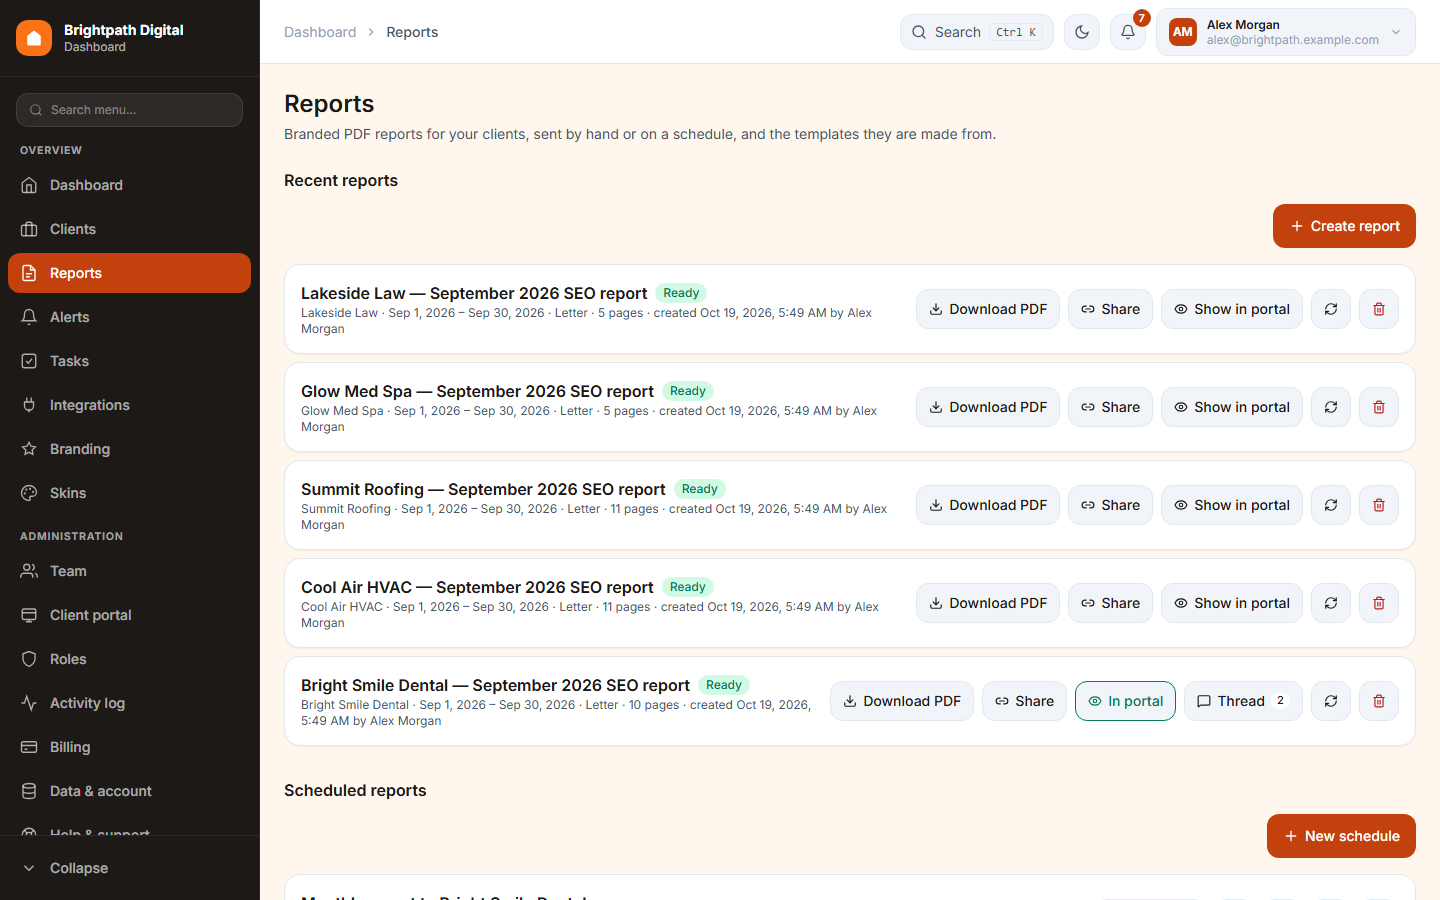The width and height of the screenshot is (1440, 900).
Task: Expand the Alex Morgan account dropdown
Action: click(x=1286, y=32)
